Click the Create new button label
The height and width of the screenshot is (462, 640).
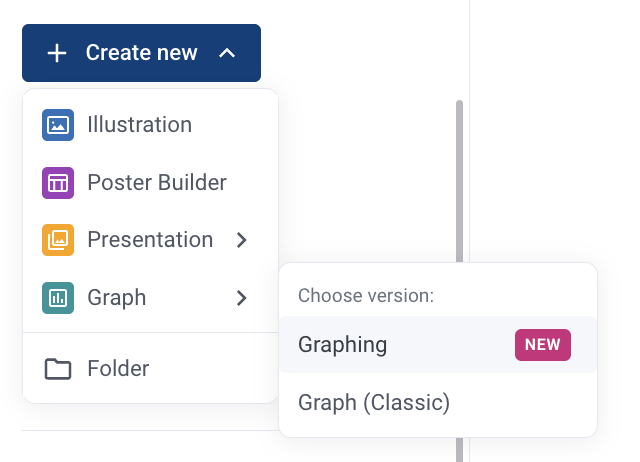(142, 53)
